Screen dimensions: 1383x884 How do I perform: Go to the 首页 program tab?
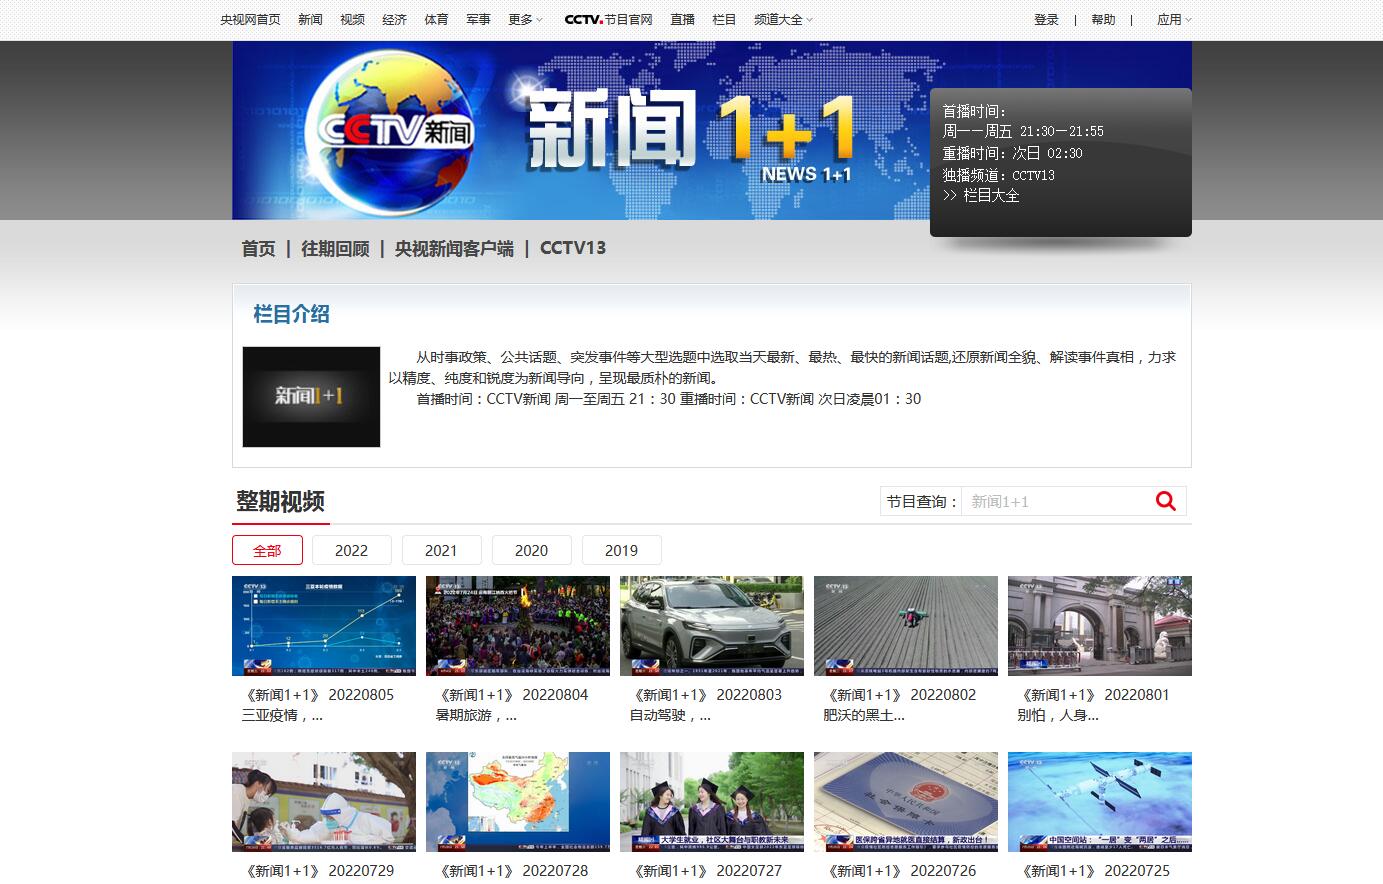(x=258, y=248)
